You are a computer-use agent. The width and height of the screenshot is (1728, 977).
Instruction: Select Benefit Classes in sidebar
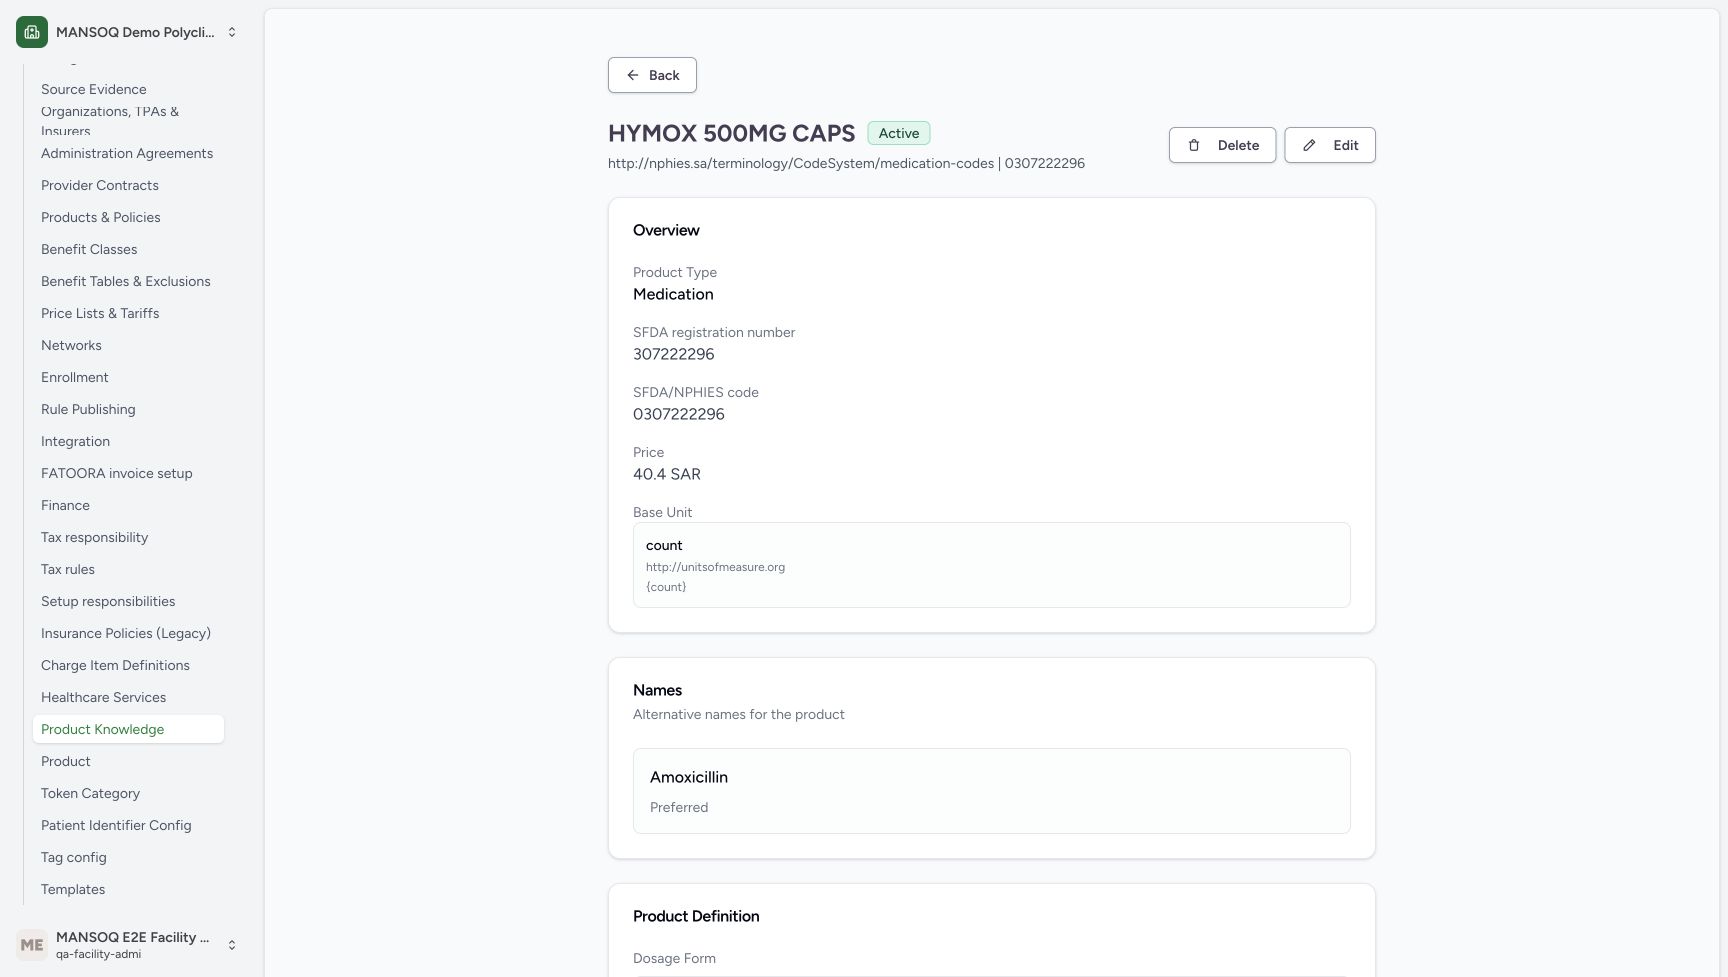(89, 249)
